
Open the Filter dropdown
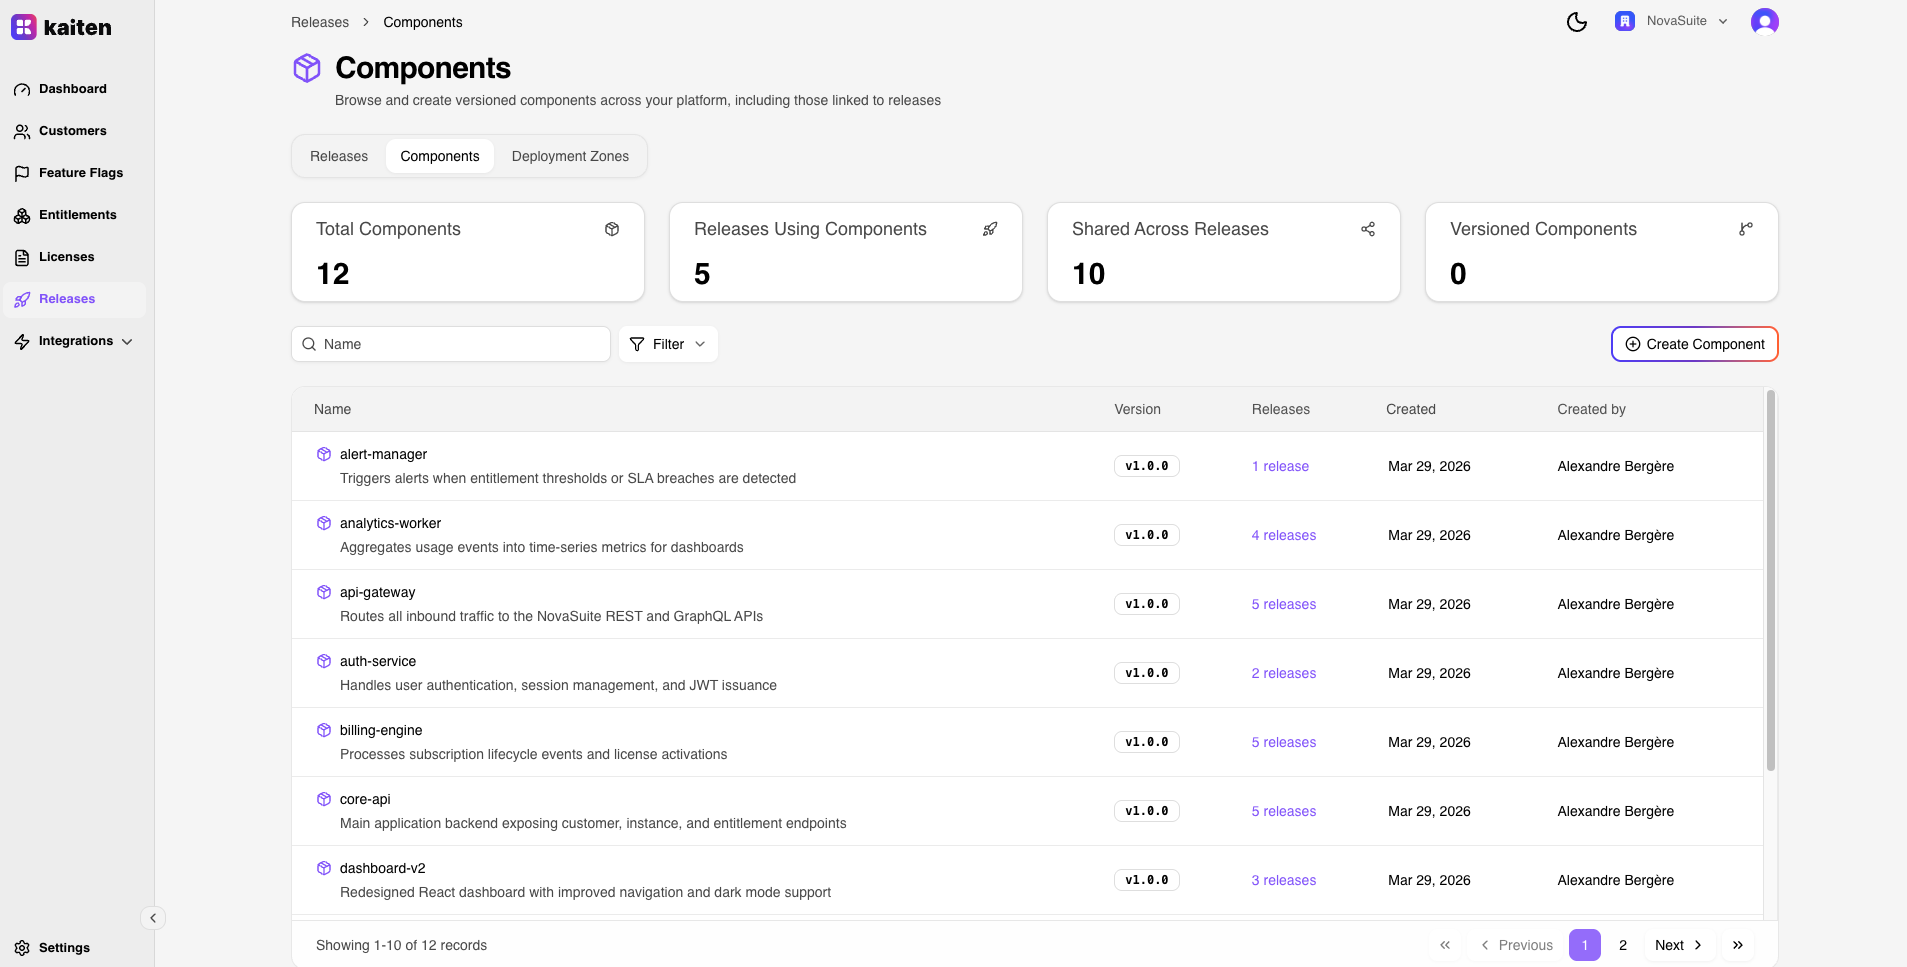668,344
